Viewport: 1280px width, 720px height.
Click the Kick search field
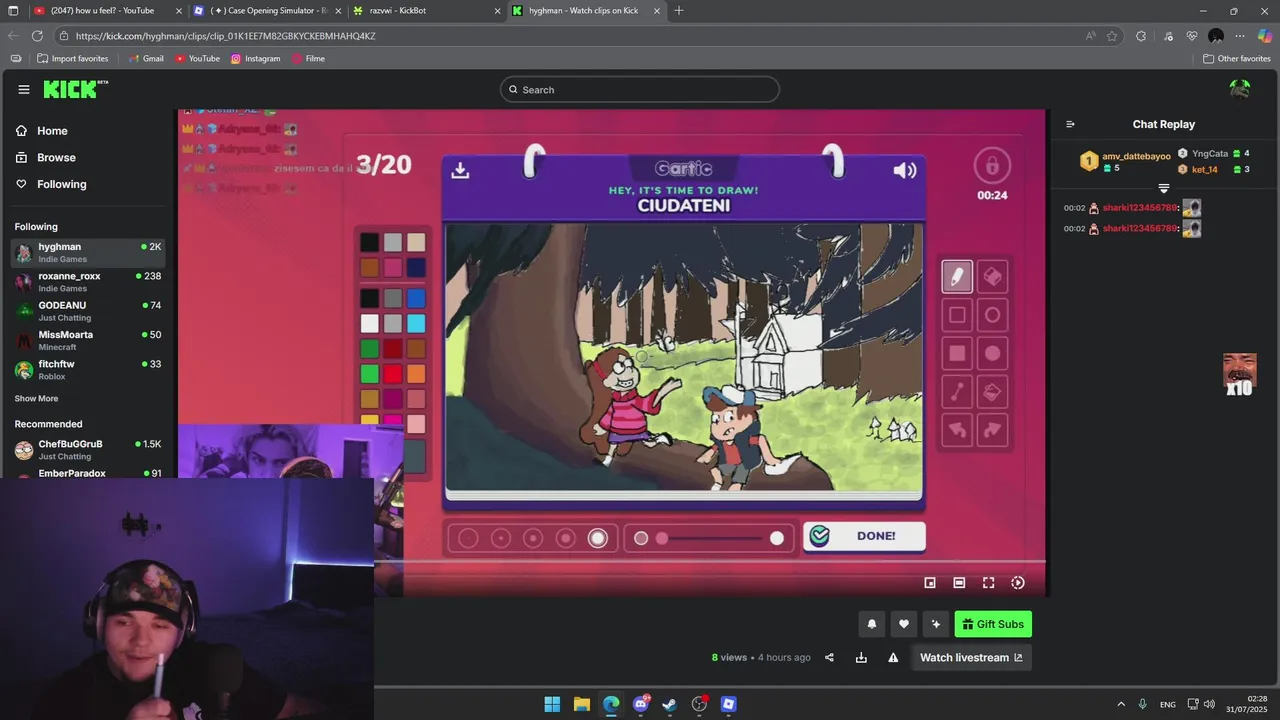(640, 90)
